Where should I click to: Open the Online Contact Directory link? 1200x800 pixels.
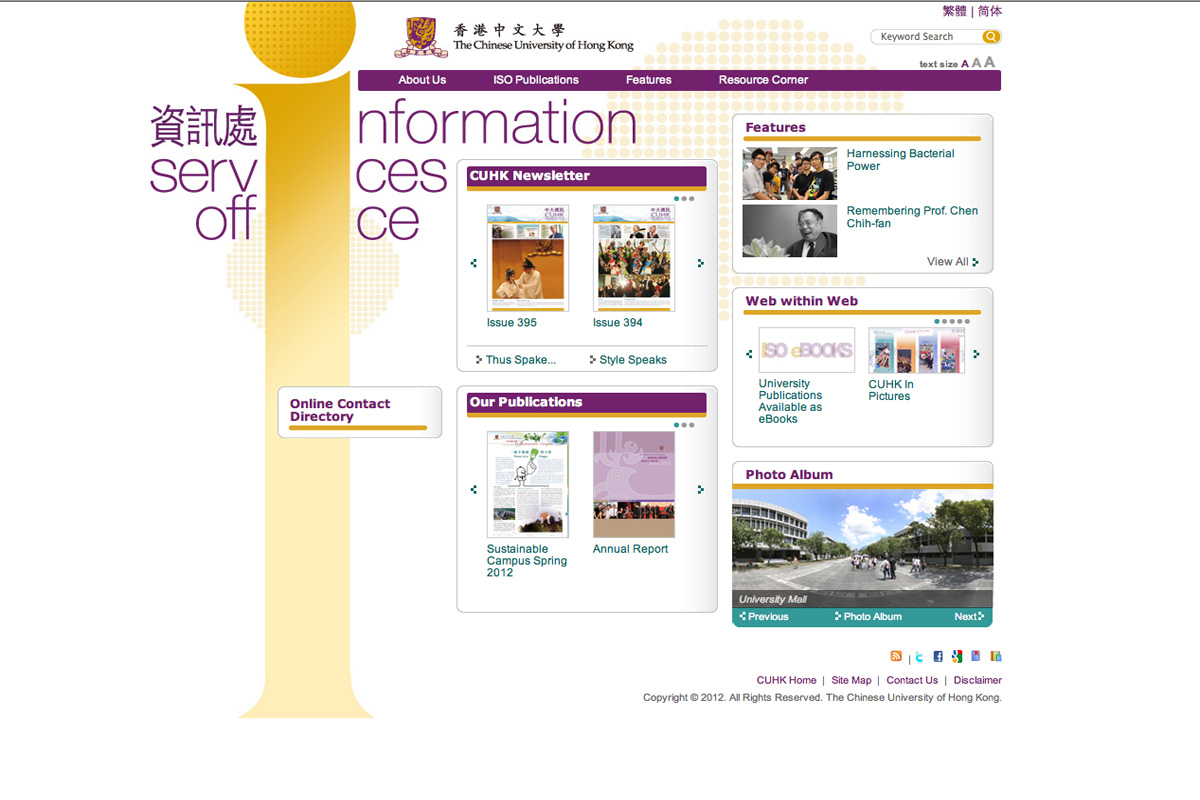(x=340, y=410)
